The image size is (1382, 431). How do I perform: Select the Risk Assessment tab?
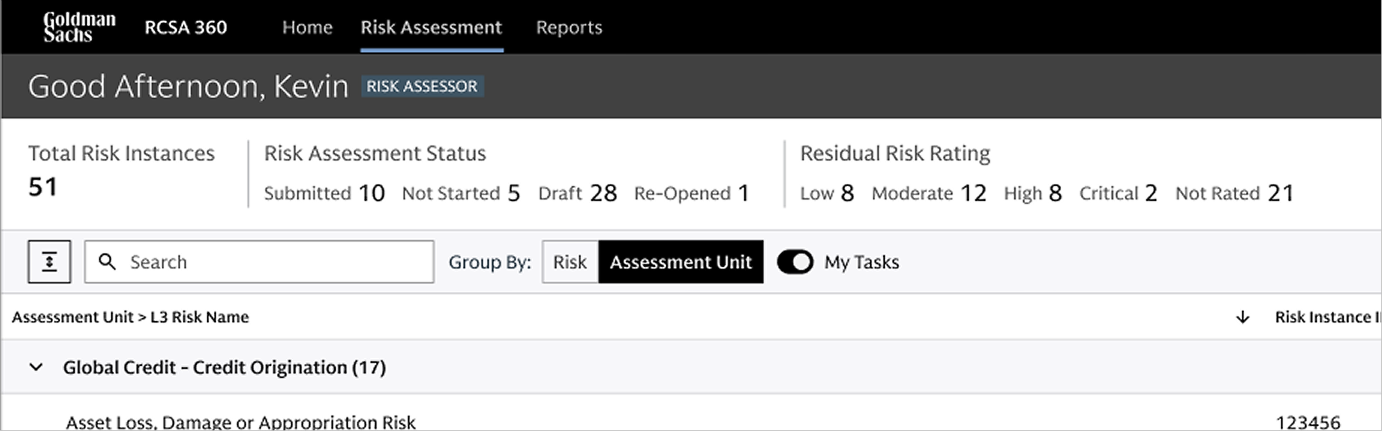431,27
